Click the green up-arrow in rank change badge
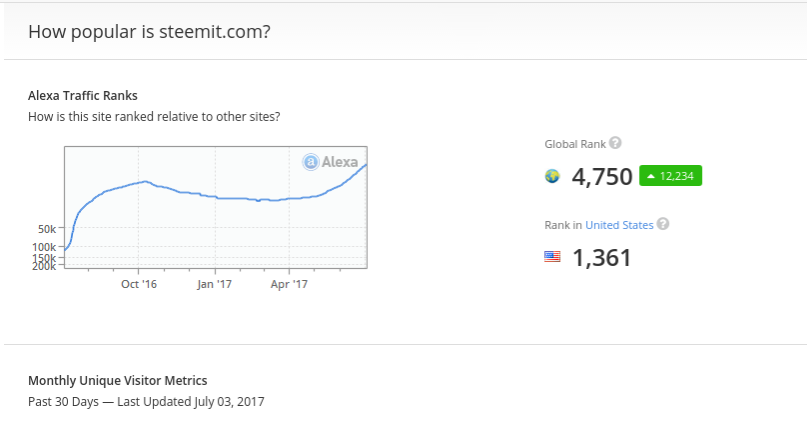Screen dimensions: 807x427 (x=651, y=176)
